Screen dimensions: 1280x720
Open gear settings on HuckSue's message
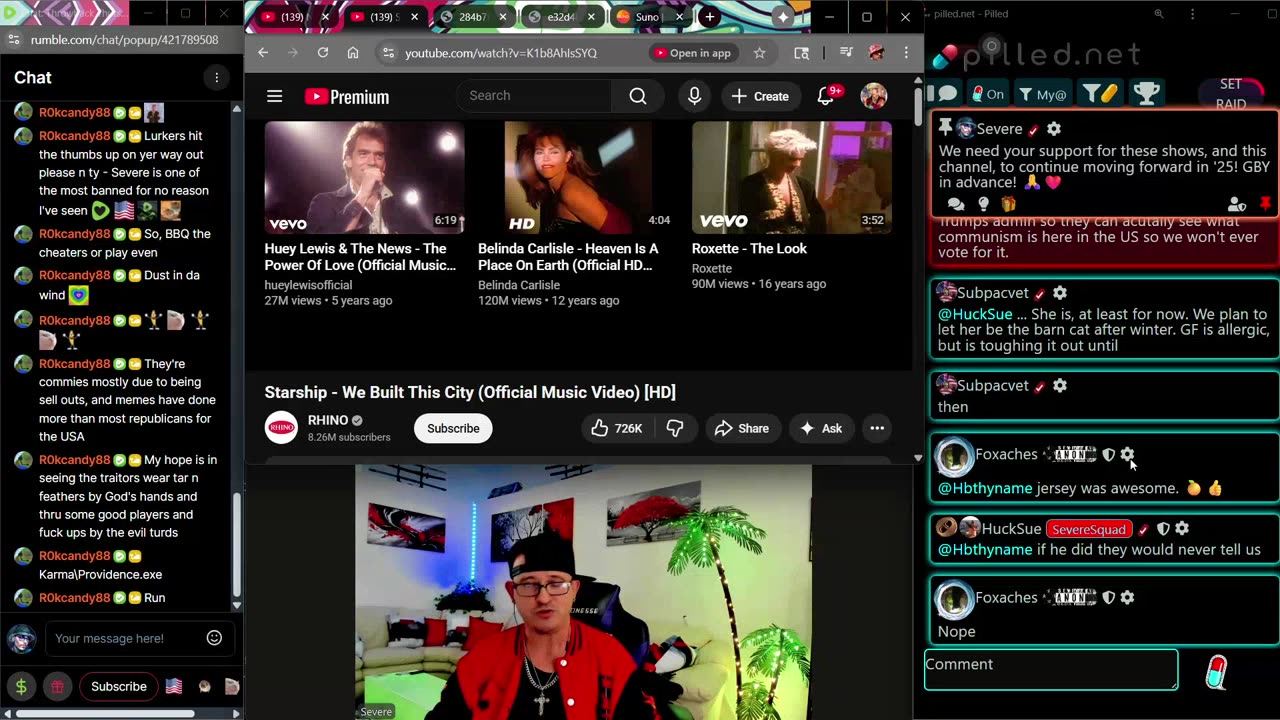(x=1182, y=528)
